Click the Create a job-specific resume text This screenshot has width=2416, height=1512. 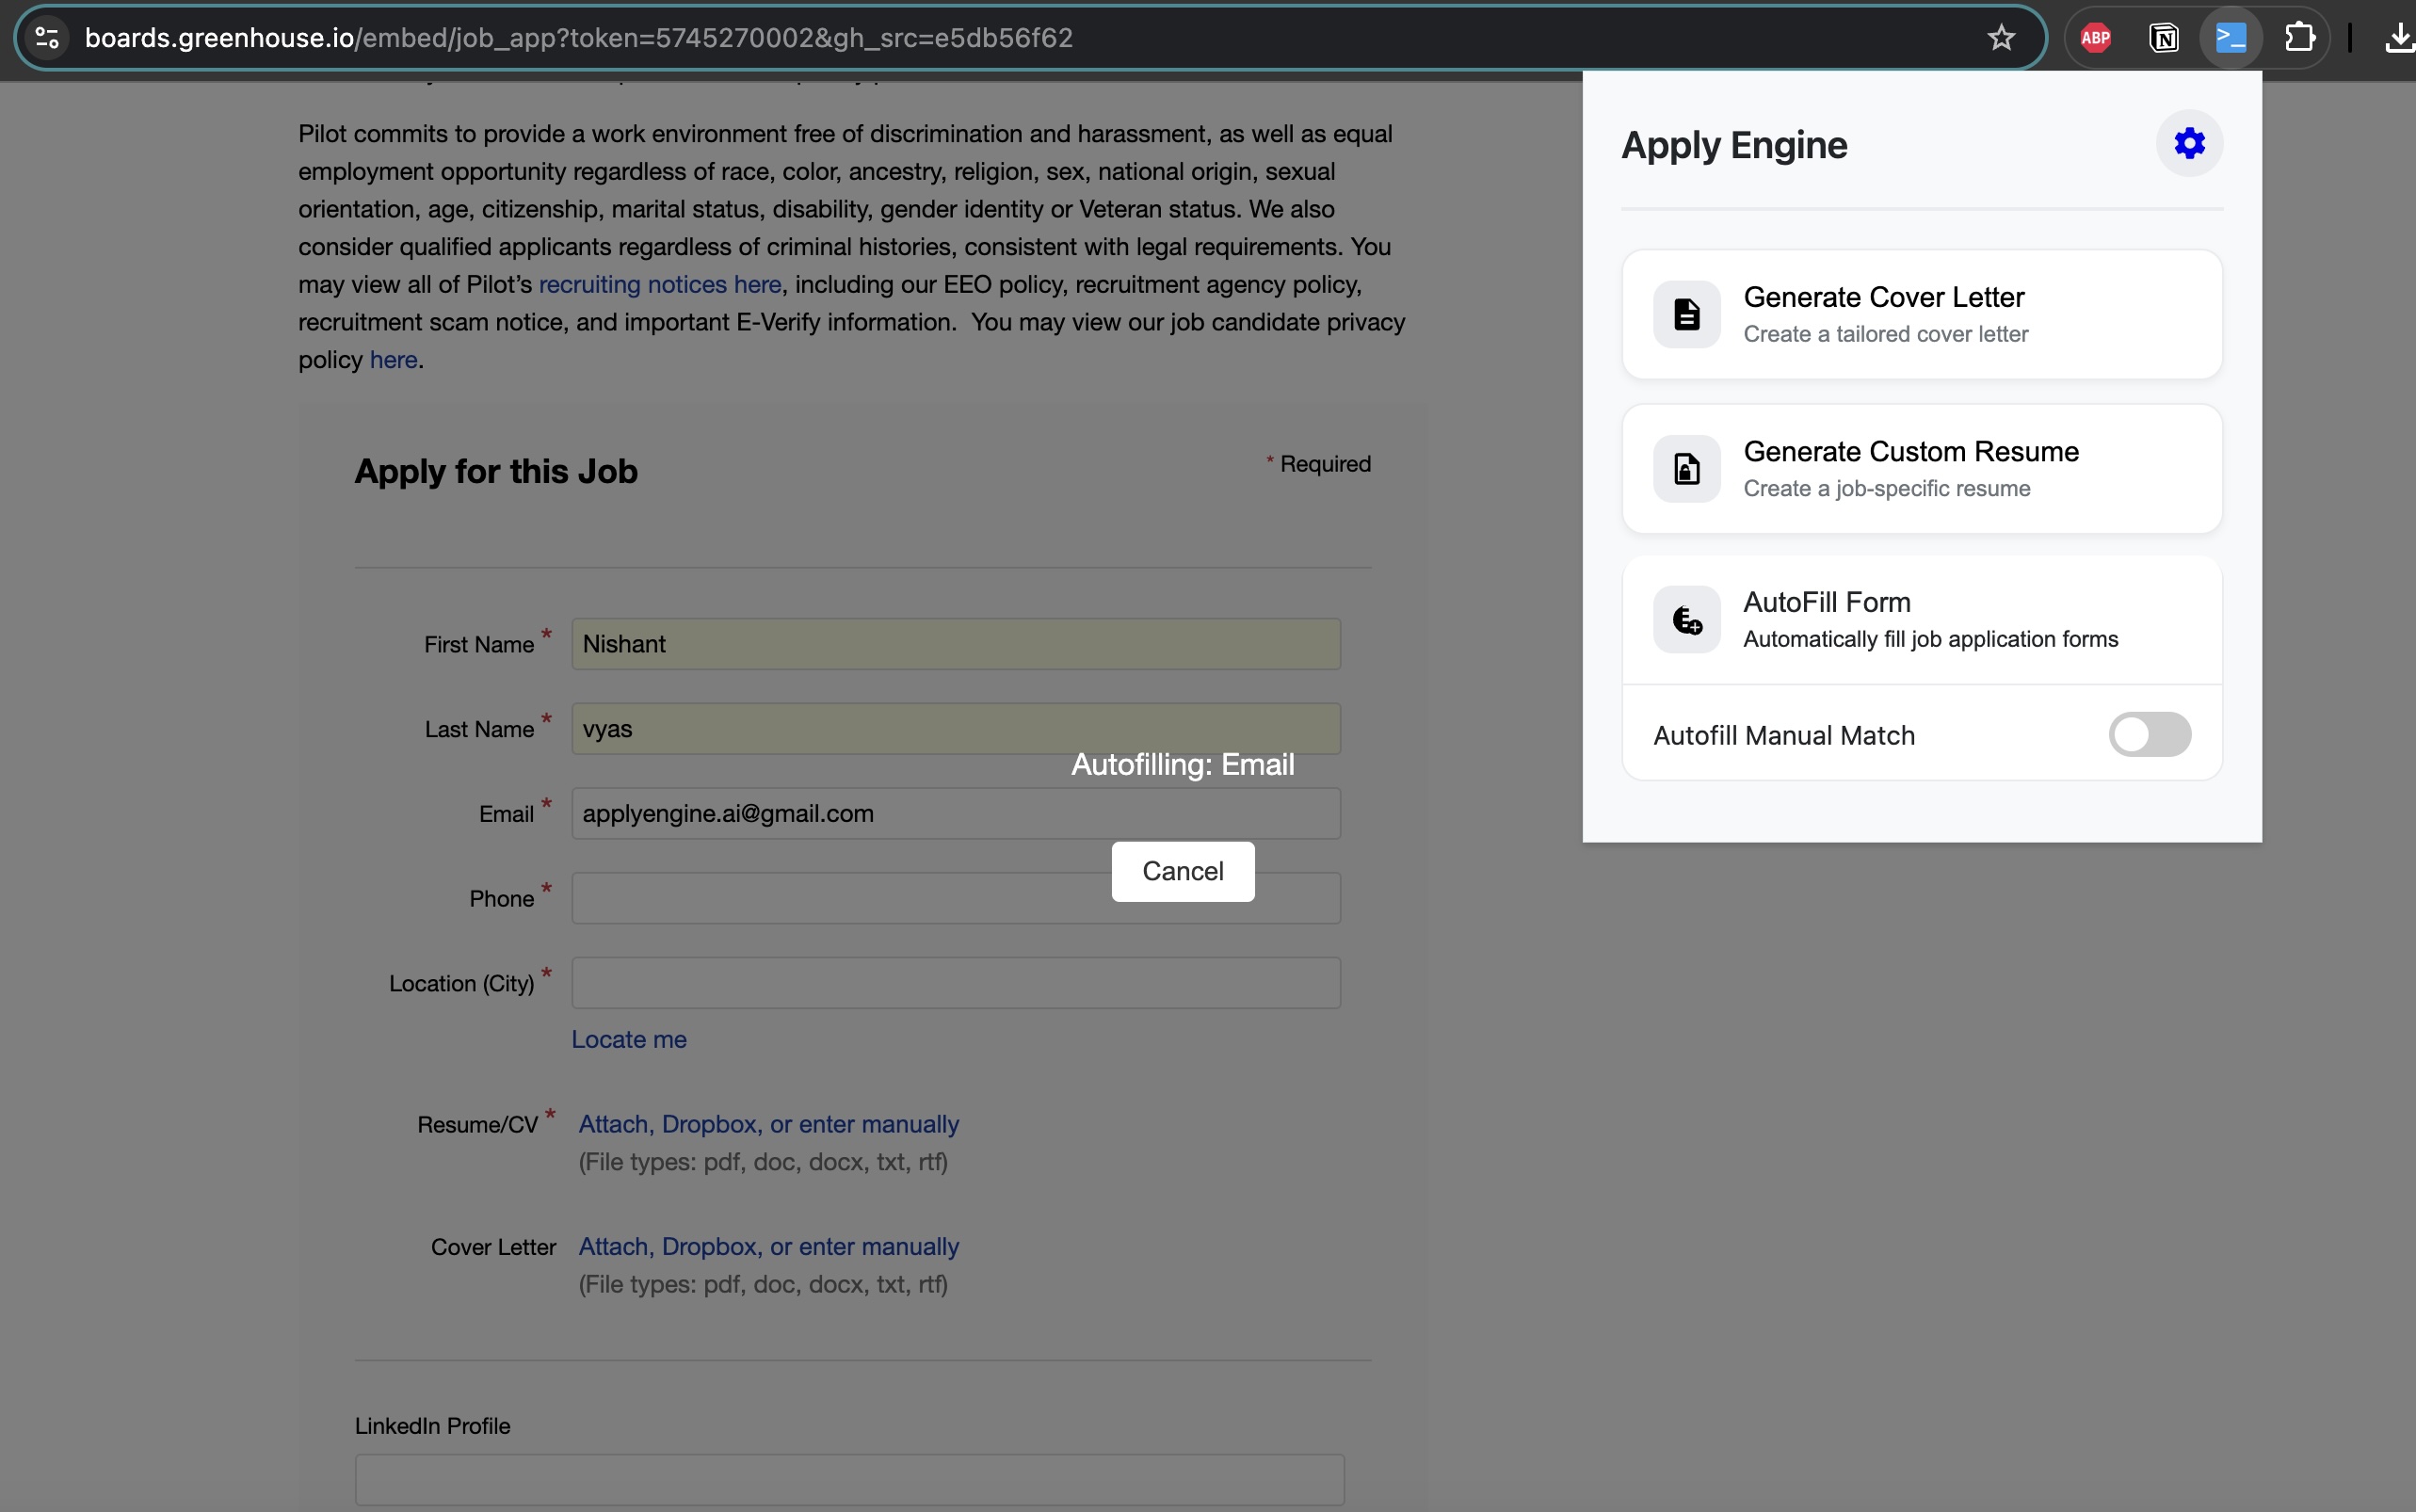(x=1886, y=489)
